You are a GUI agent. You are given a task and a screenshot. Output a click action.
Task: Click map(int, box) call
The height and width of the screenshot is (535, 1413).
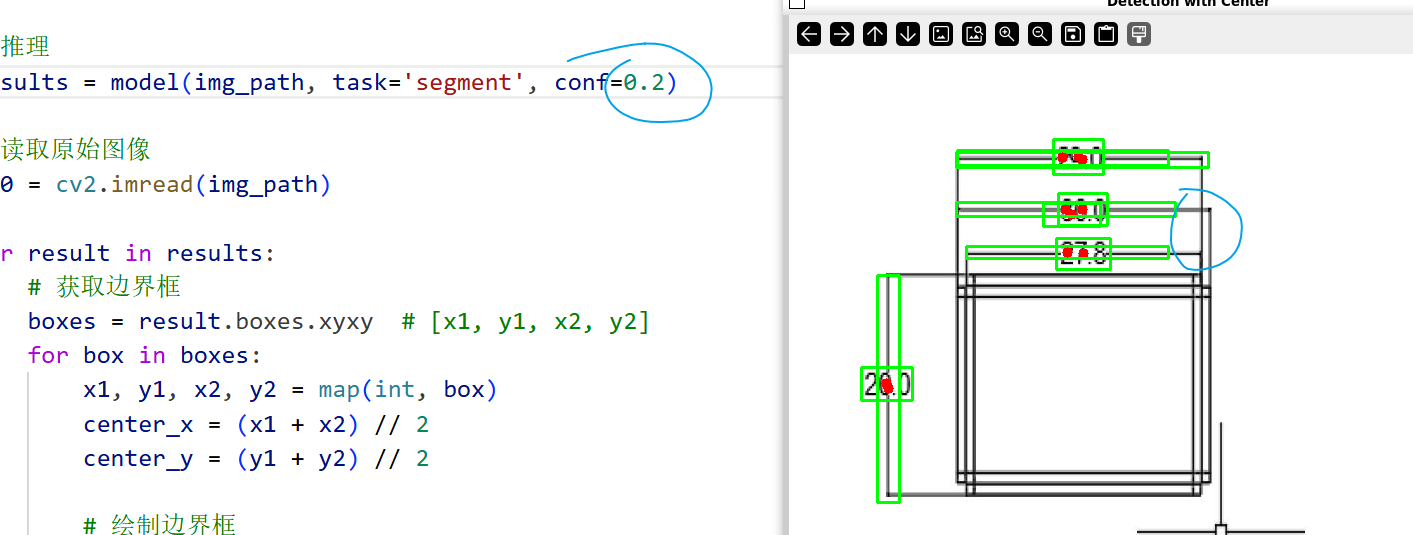408,390
